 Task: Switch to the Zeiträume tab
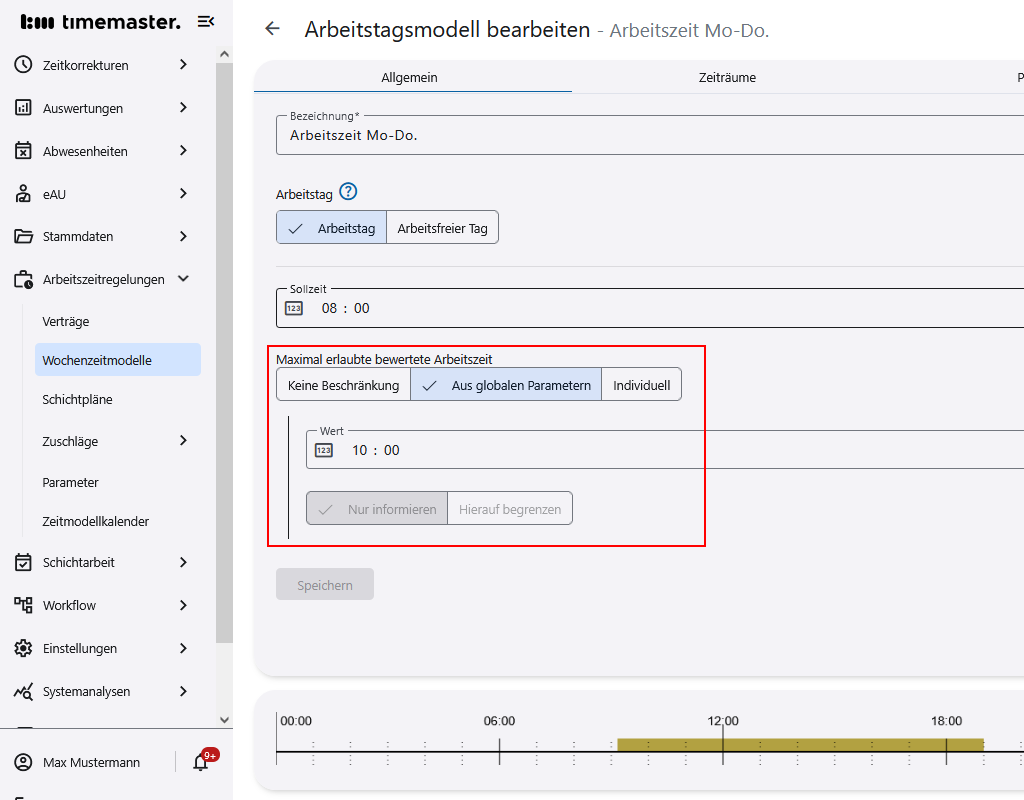click(727, 77)
